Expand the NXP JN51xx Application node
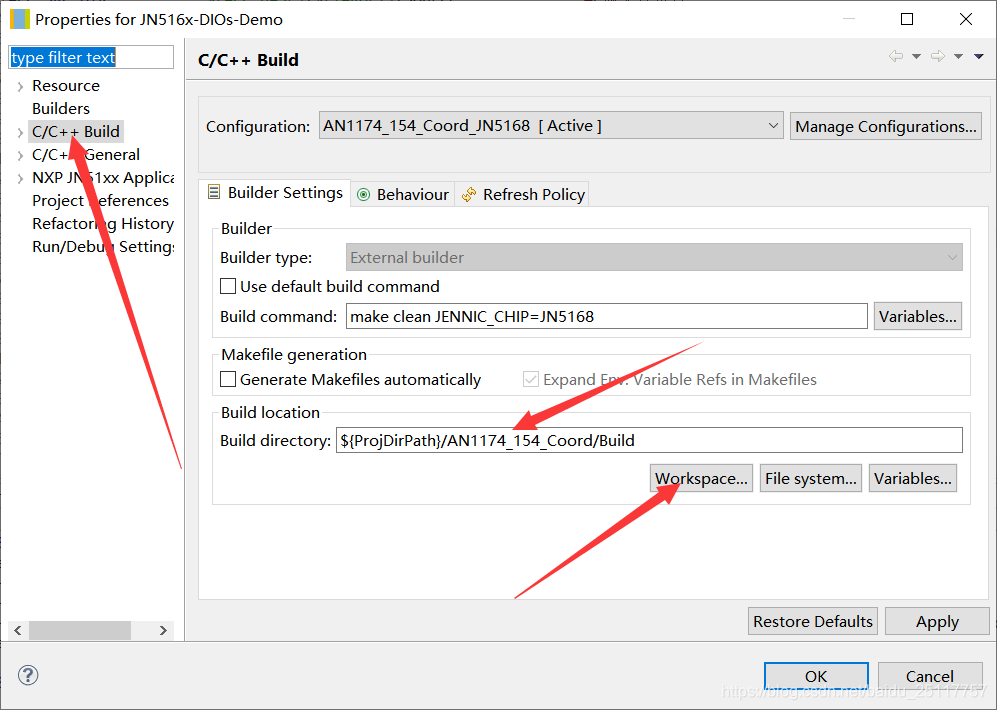The height and width of the screenshot is (710, 997). pyautogui.click(x=20, y=179)
